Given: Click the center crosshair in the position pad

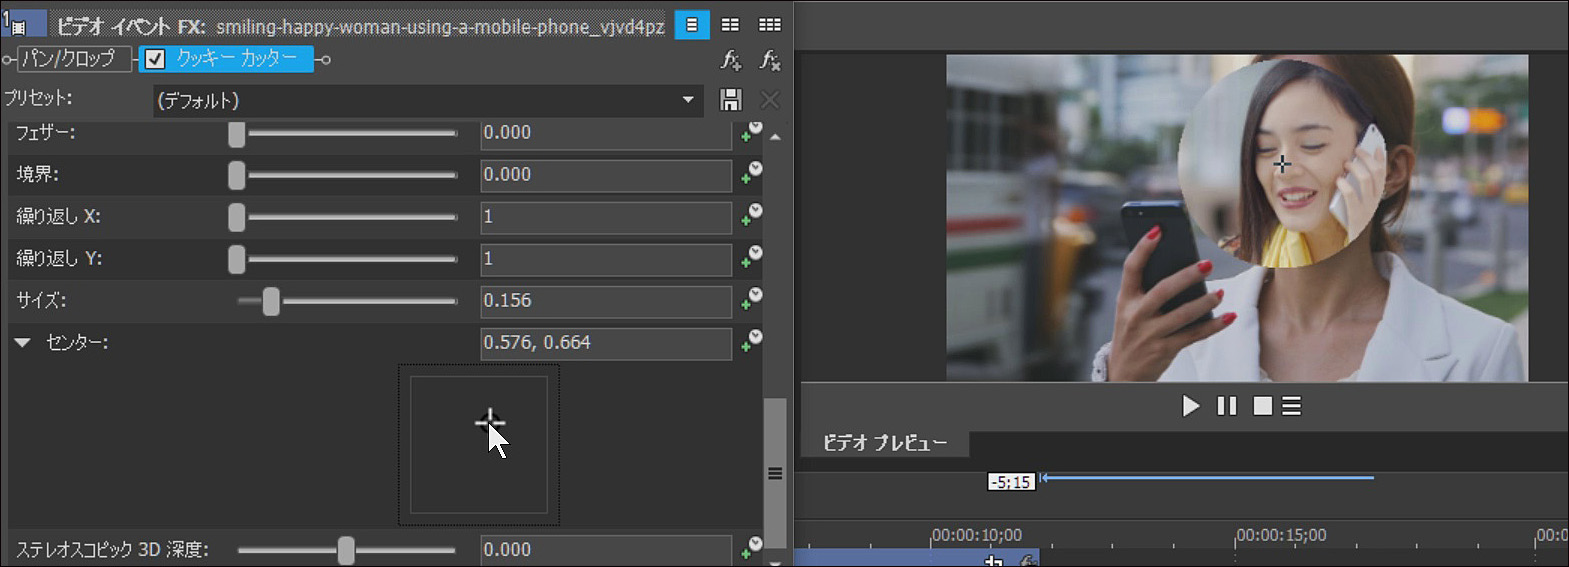Looking at the screenshot, I should pyautogui.click(x=489, y=422).
